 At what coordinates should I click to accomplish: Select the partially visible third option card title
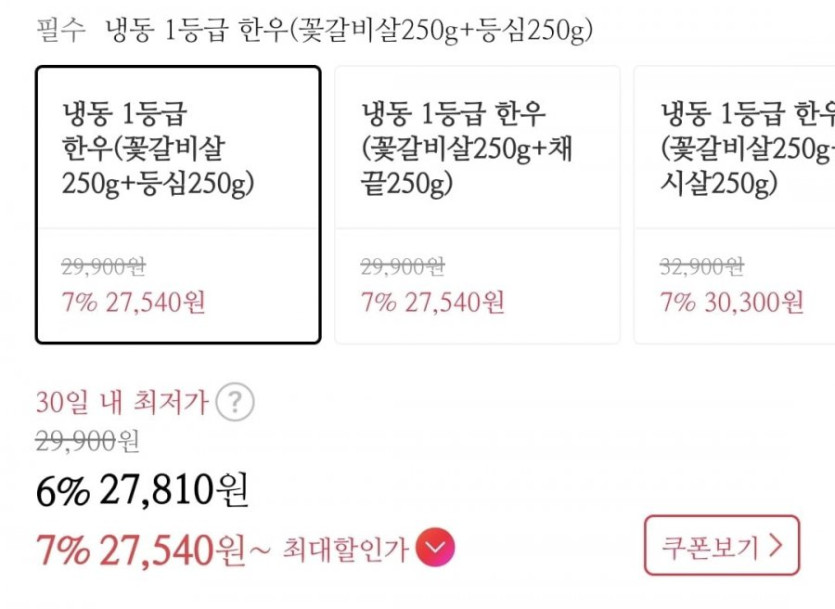pos(747,149)
